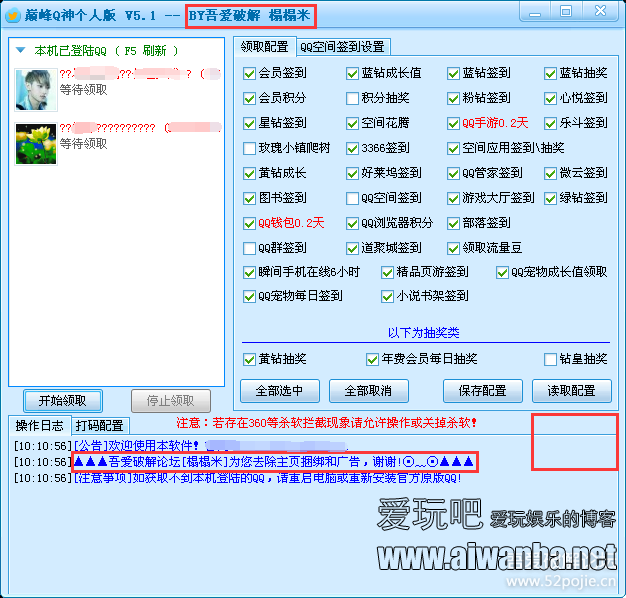Uncheck the QQ手游0.2天 checkbox
The width and height of the screenshot is (626, 598).
tap(453, 123)
